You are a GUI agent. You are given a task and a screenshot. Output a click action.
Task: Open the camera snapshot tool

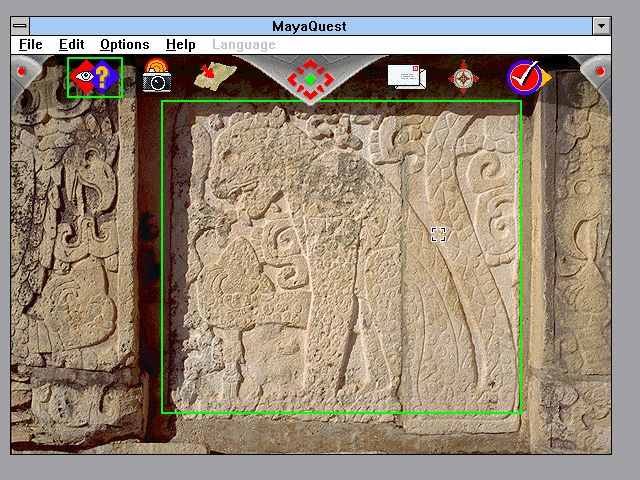(x=157, y=76)
